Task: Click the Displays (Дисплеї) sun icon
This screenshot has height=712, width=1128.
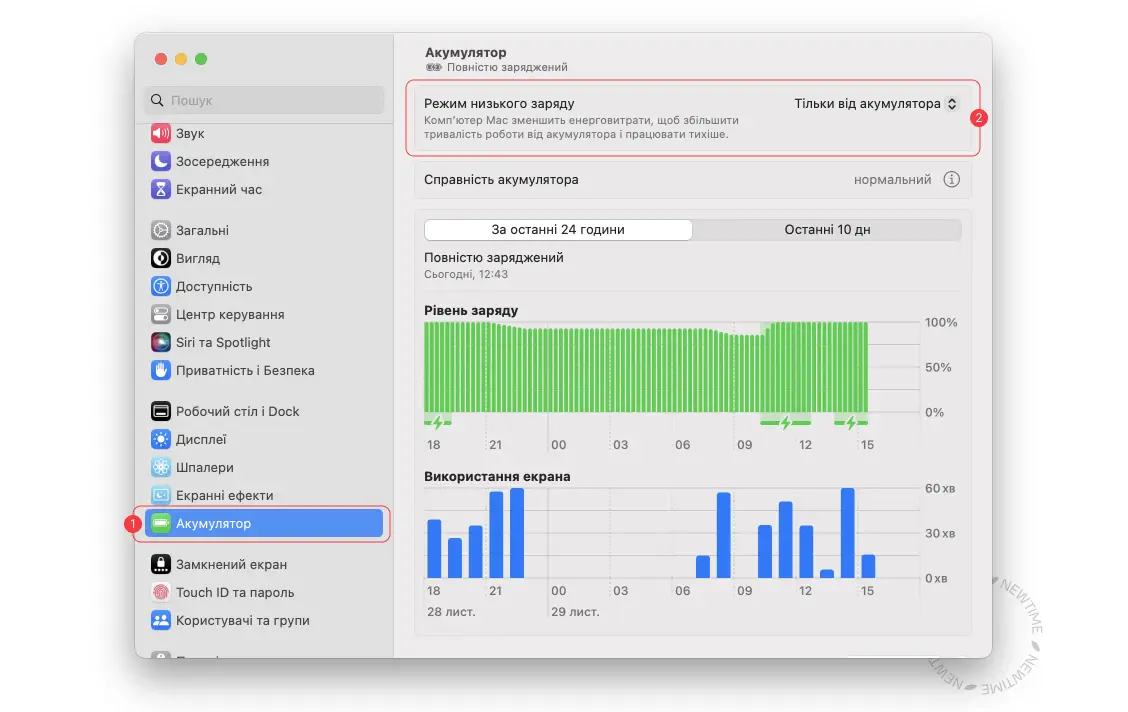Action: pyautogui.click(x=160, y=439)
